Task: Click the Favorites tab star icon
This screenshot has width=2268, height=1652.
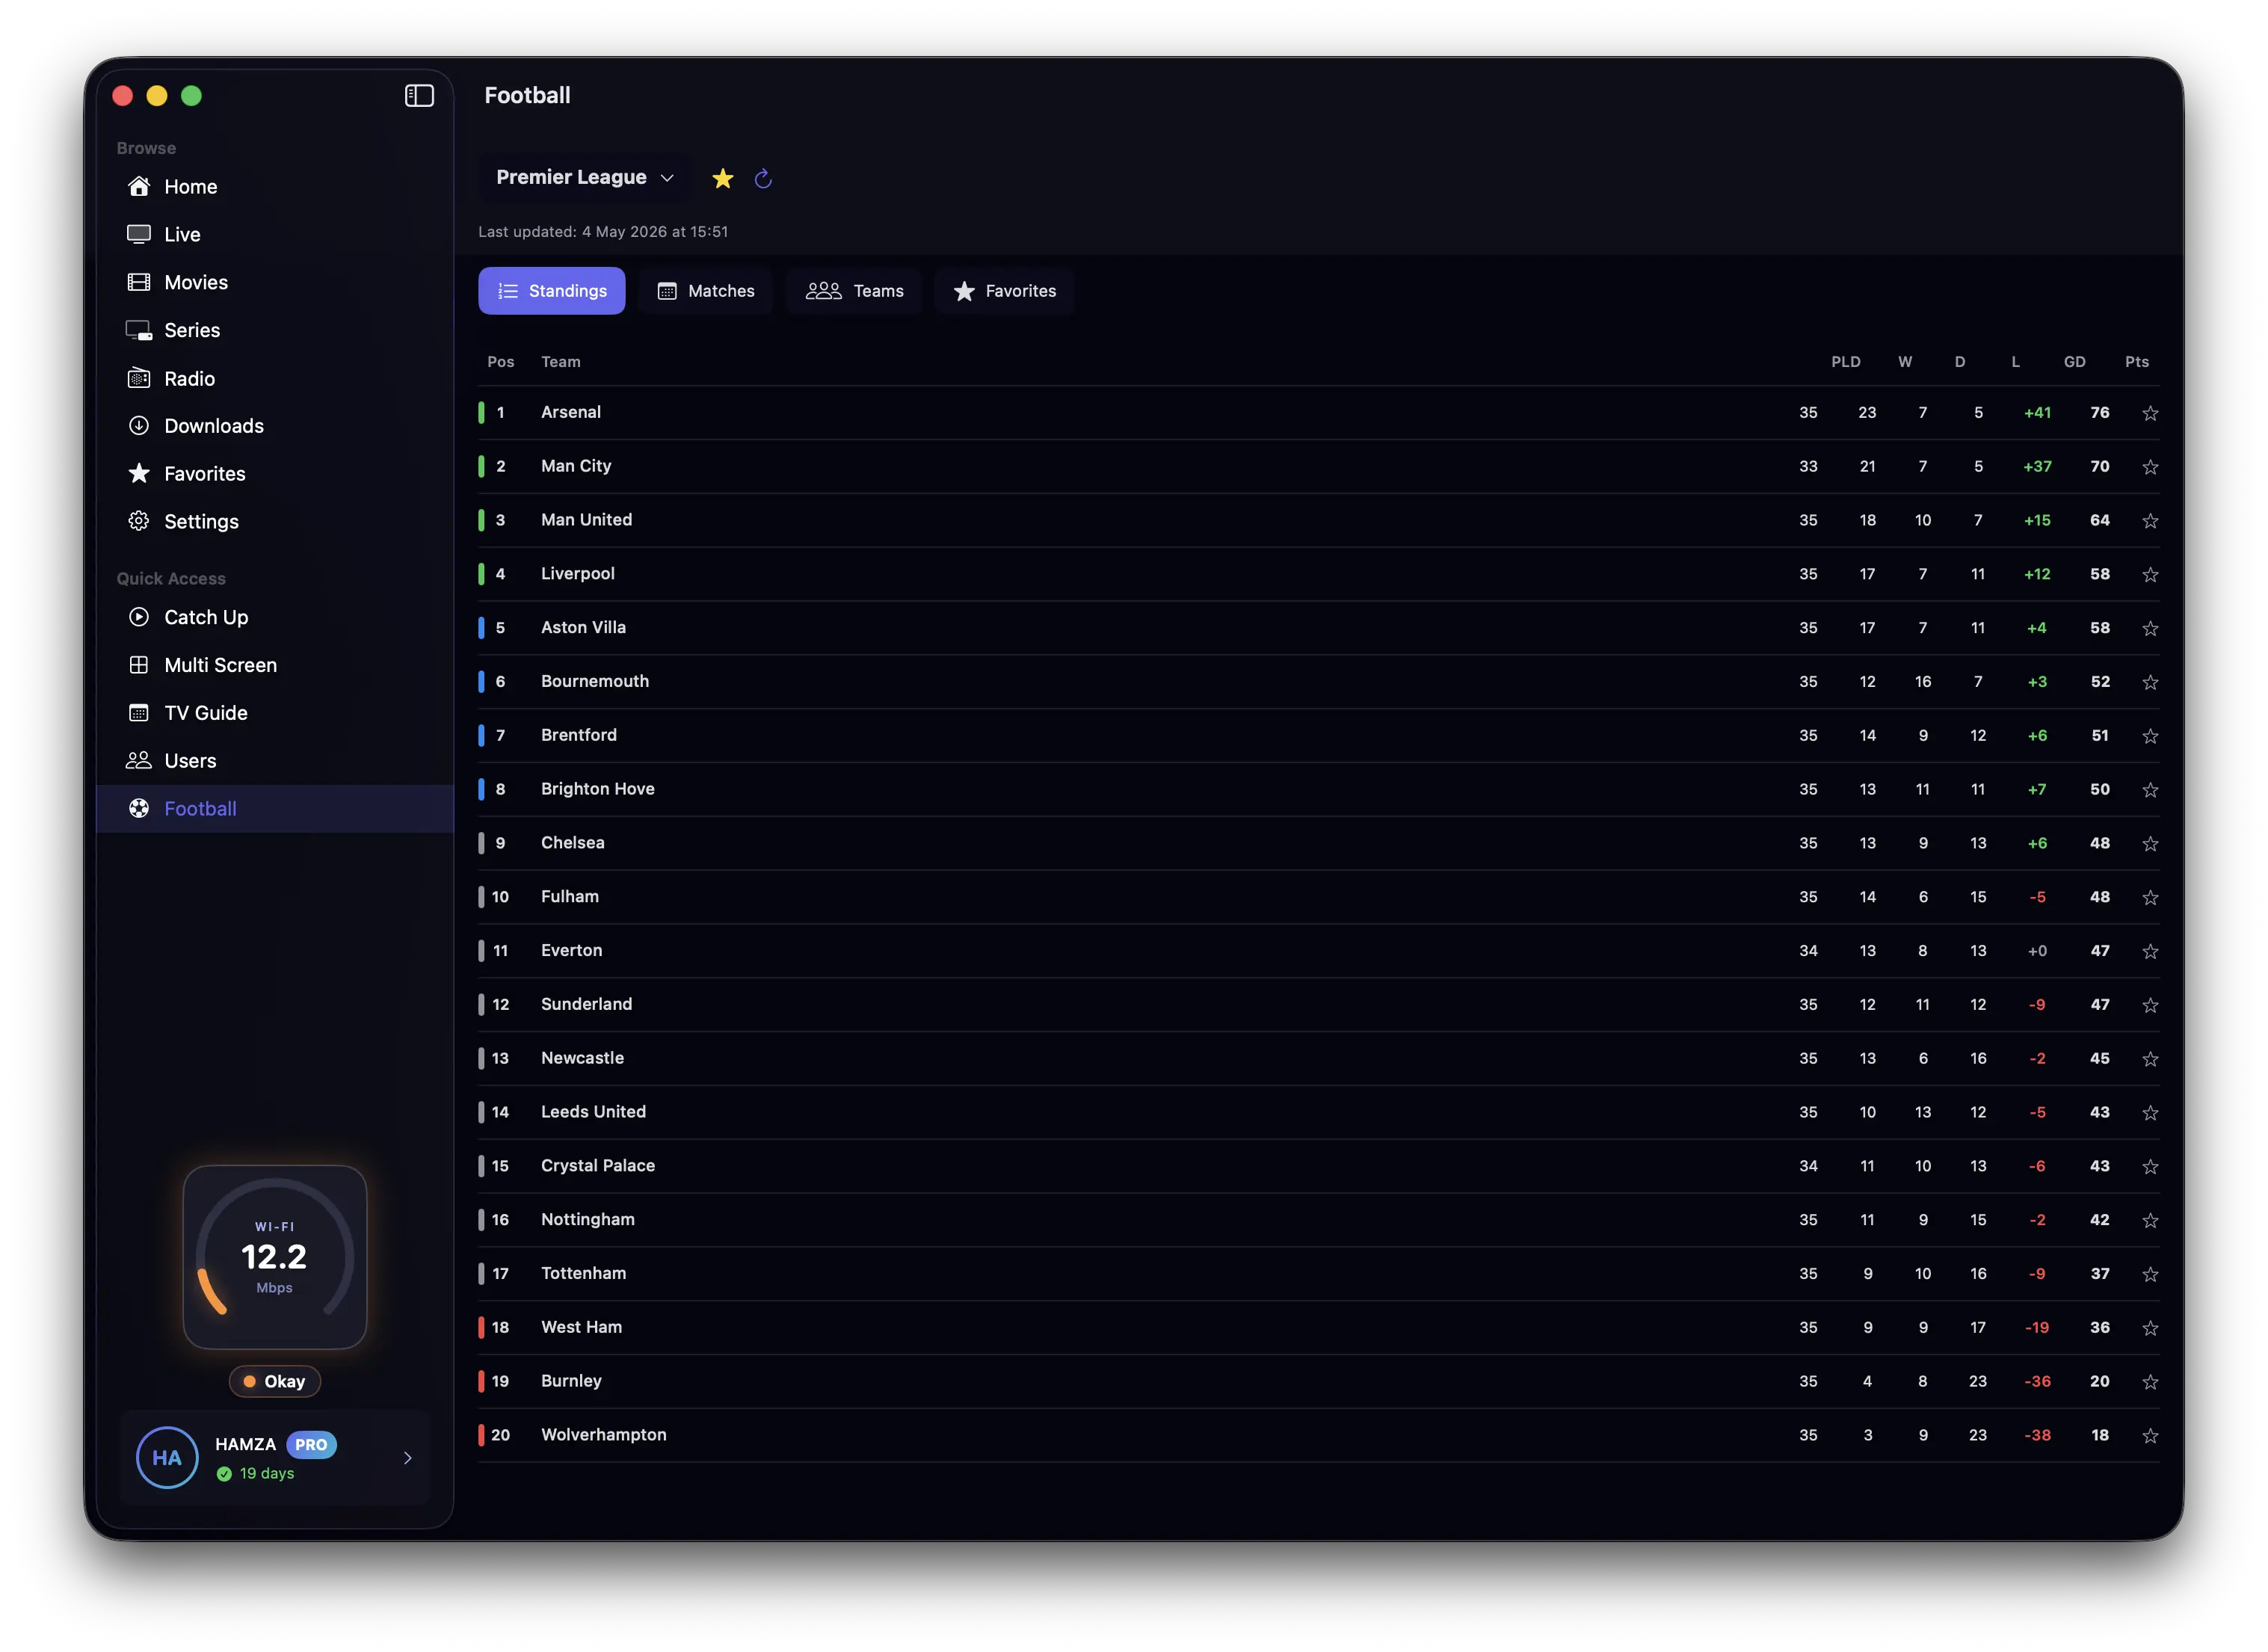Action: point(964,291)
